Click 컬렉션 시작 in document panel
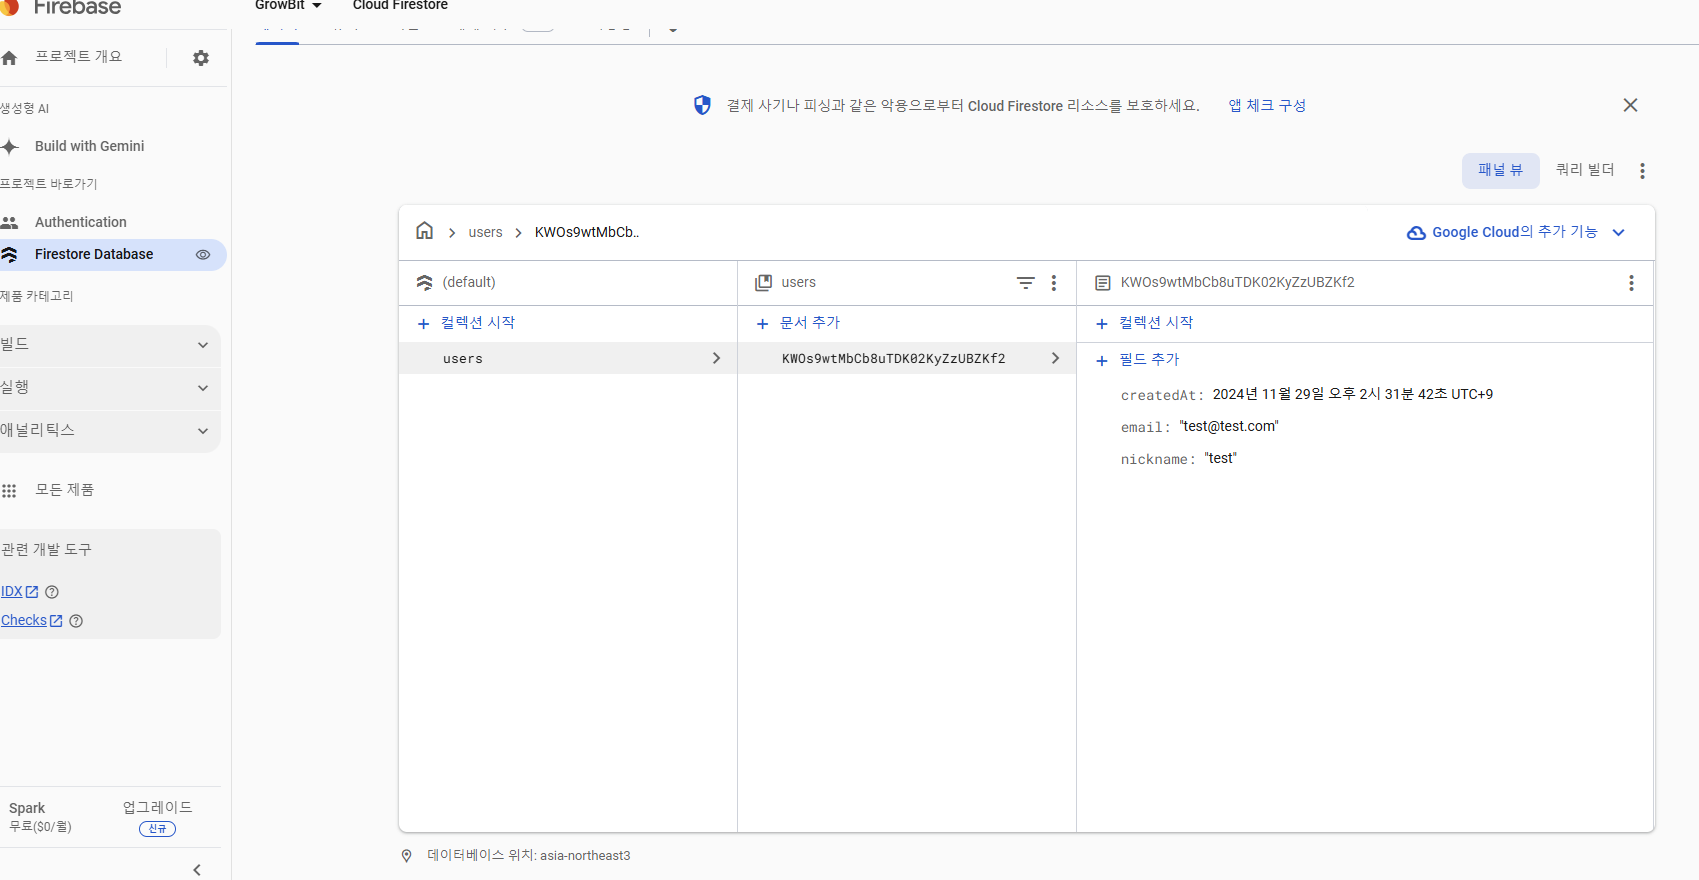 [x=1156, y=323]
